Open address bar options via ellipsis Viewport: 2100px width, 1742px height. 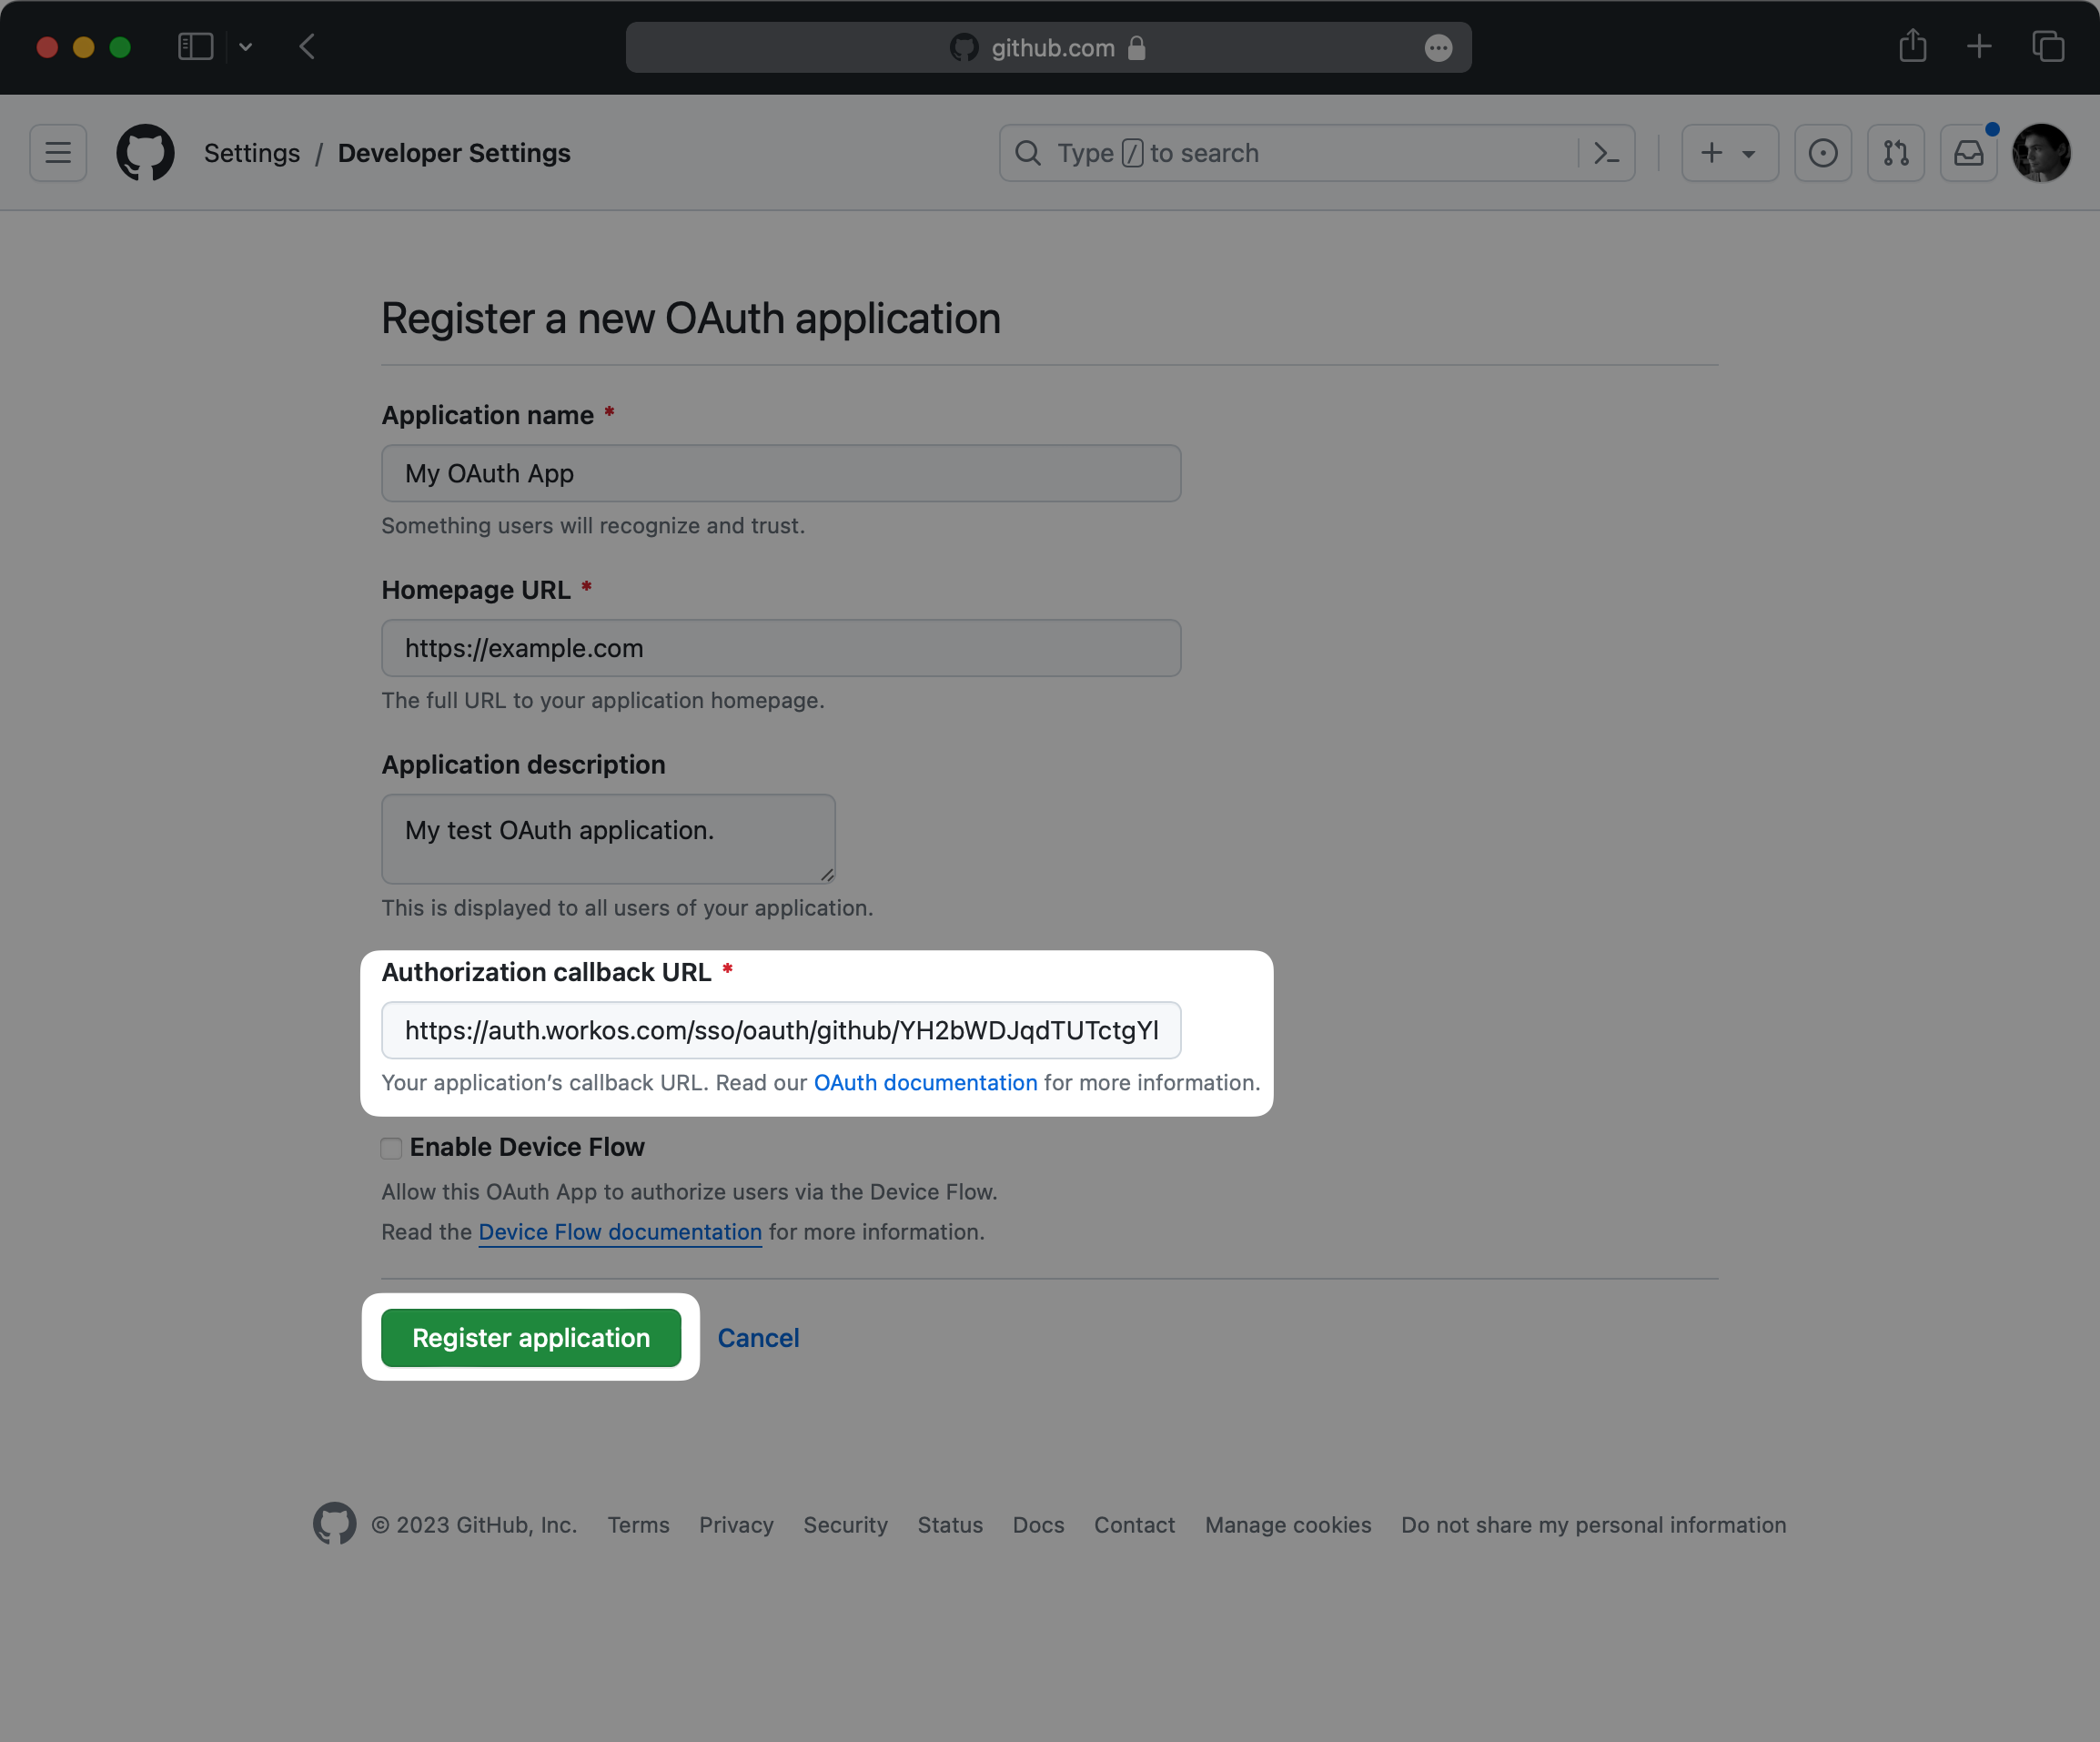1438,47
